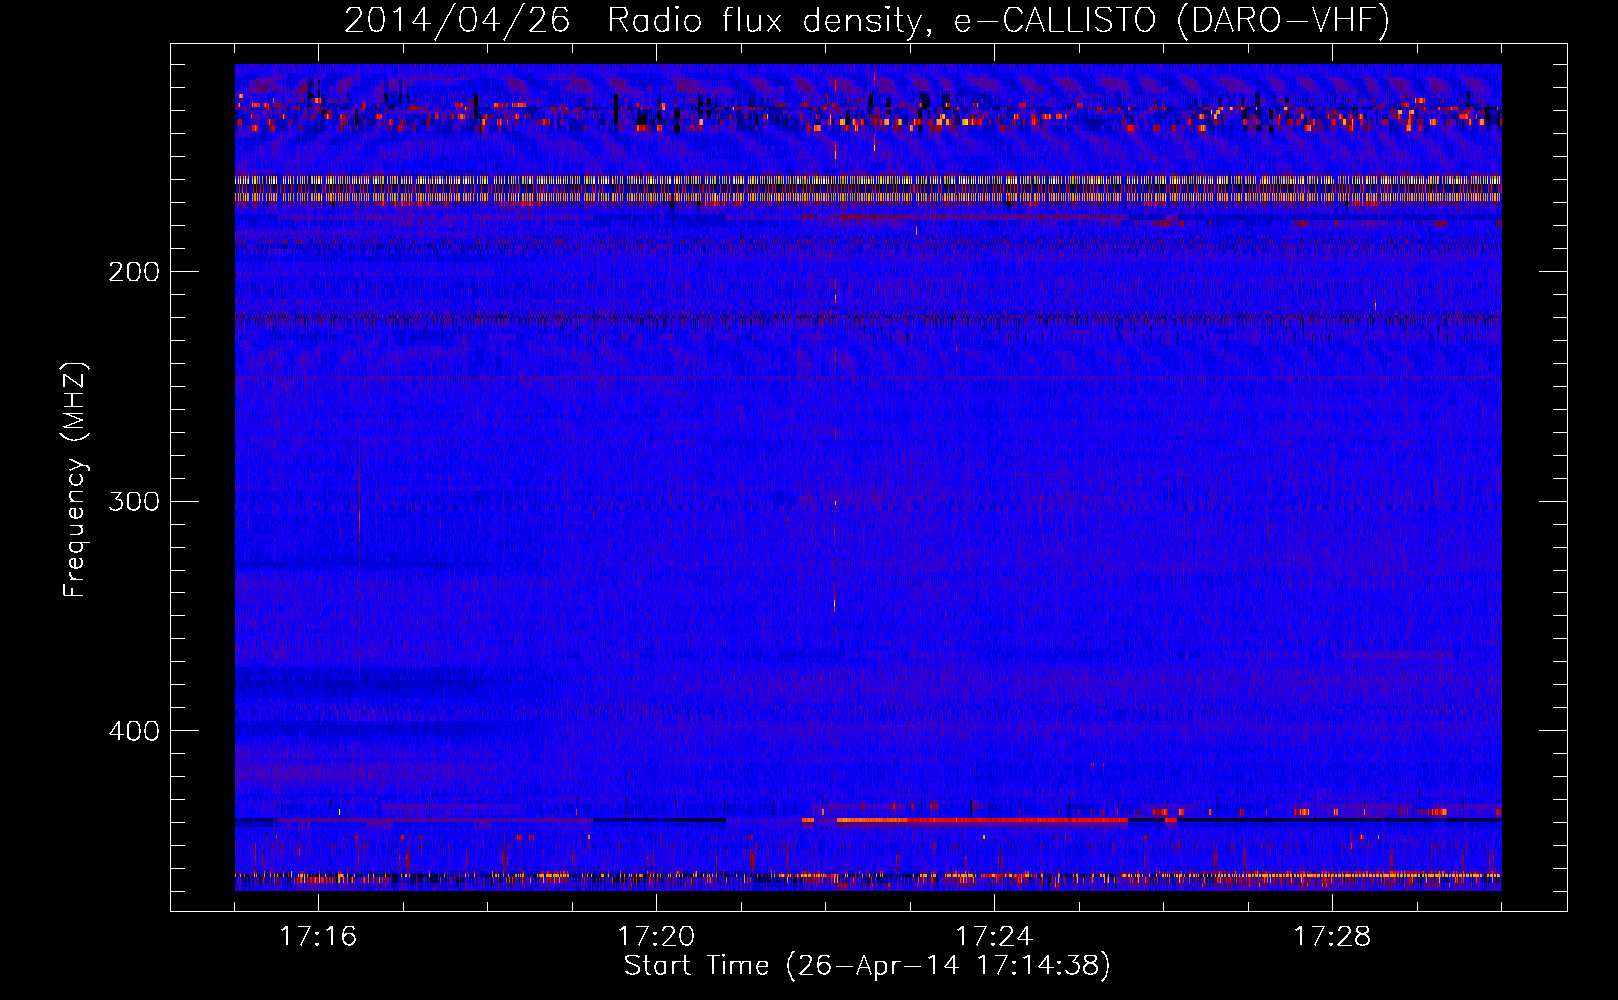Click the 17:16 time tick label

point(318,937)
